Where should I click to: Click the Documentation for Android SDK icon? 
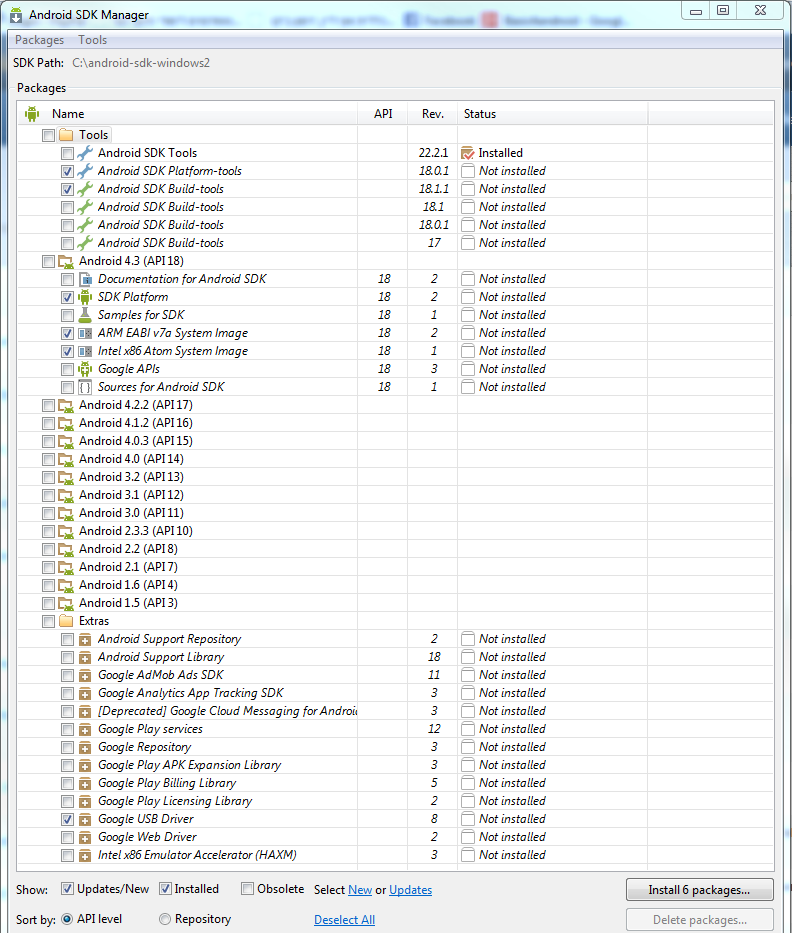click(85, 279)
